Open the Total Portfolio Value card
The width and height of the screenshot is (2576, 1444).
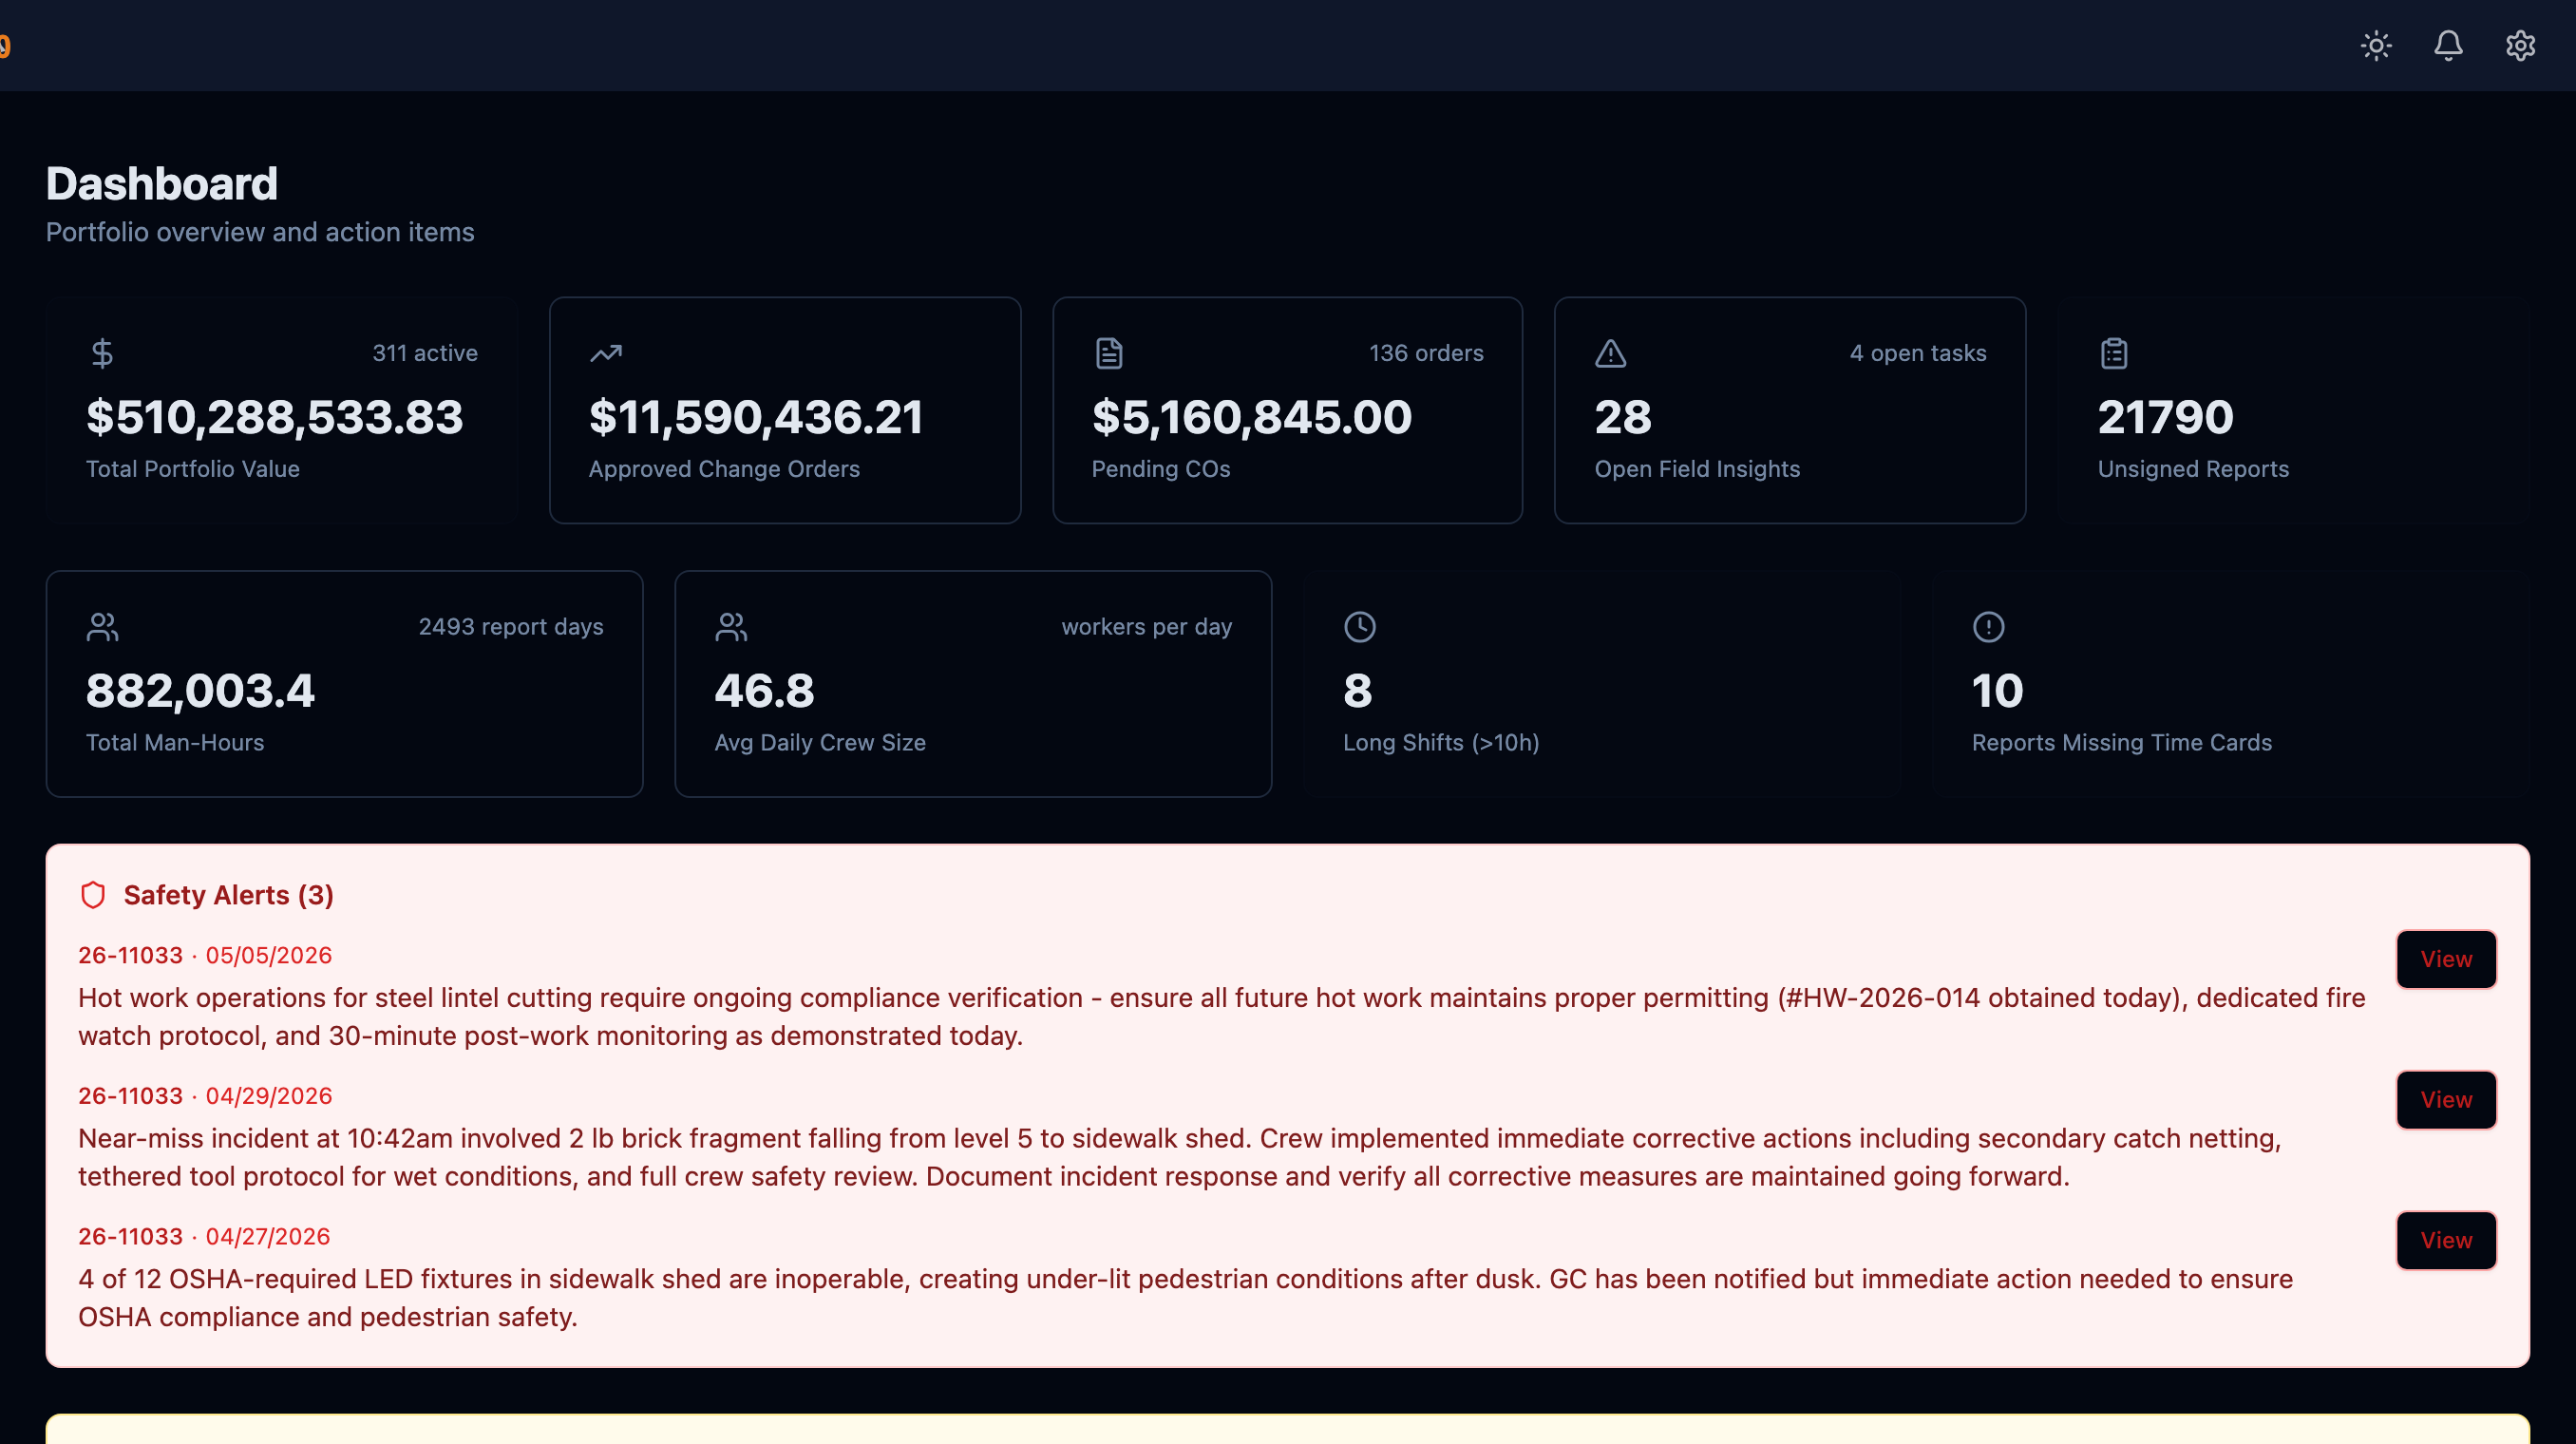click(281, 410)
